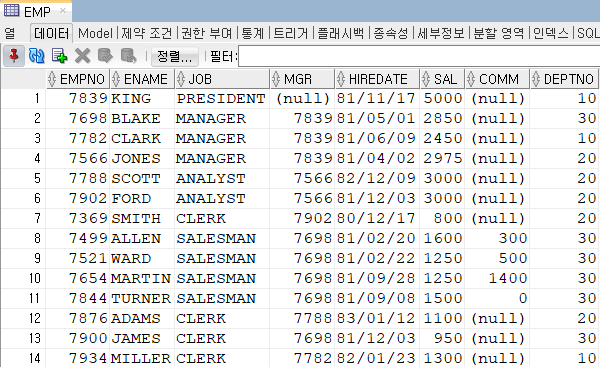Select the WARD name cell
Image resolution: width=600 pixels, height=367 pixels.
[x=142, y=258]
